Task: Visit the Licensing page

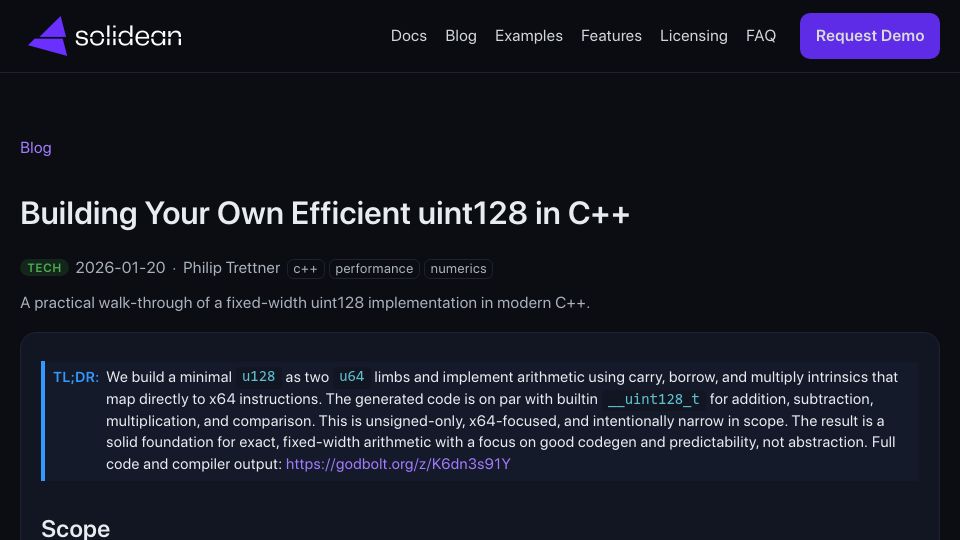Action: (694, 36)
